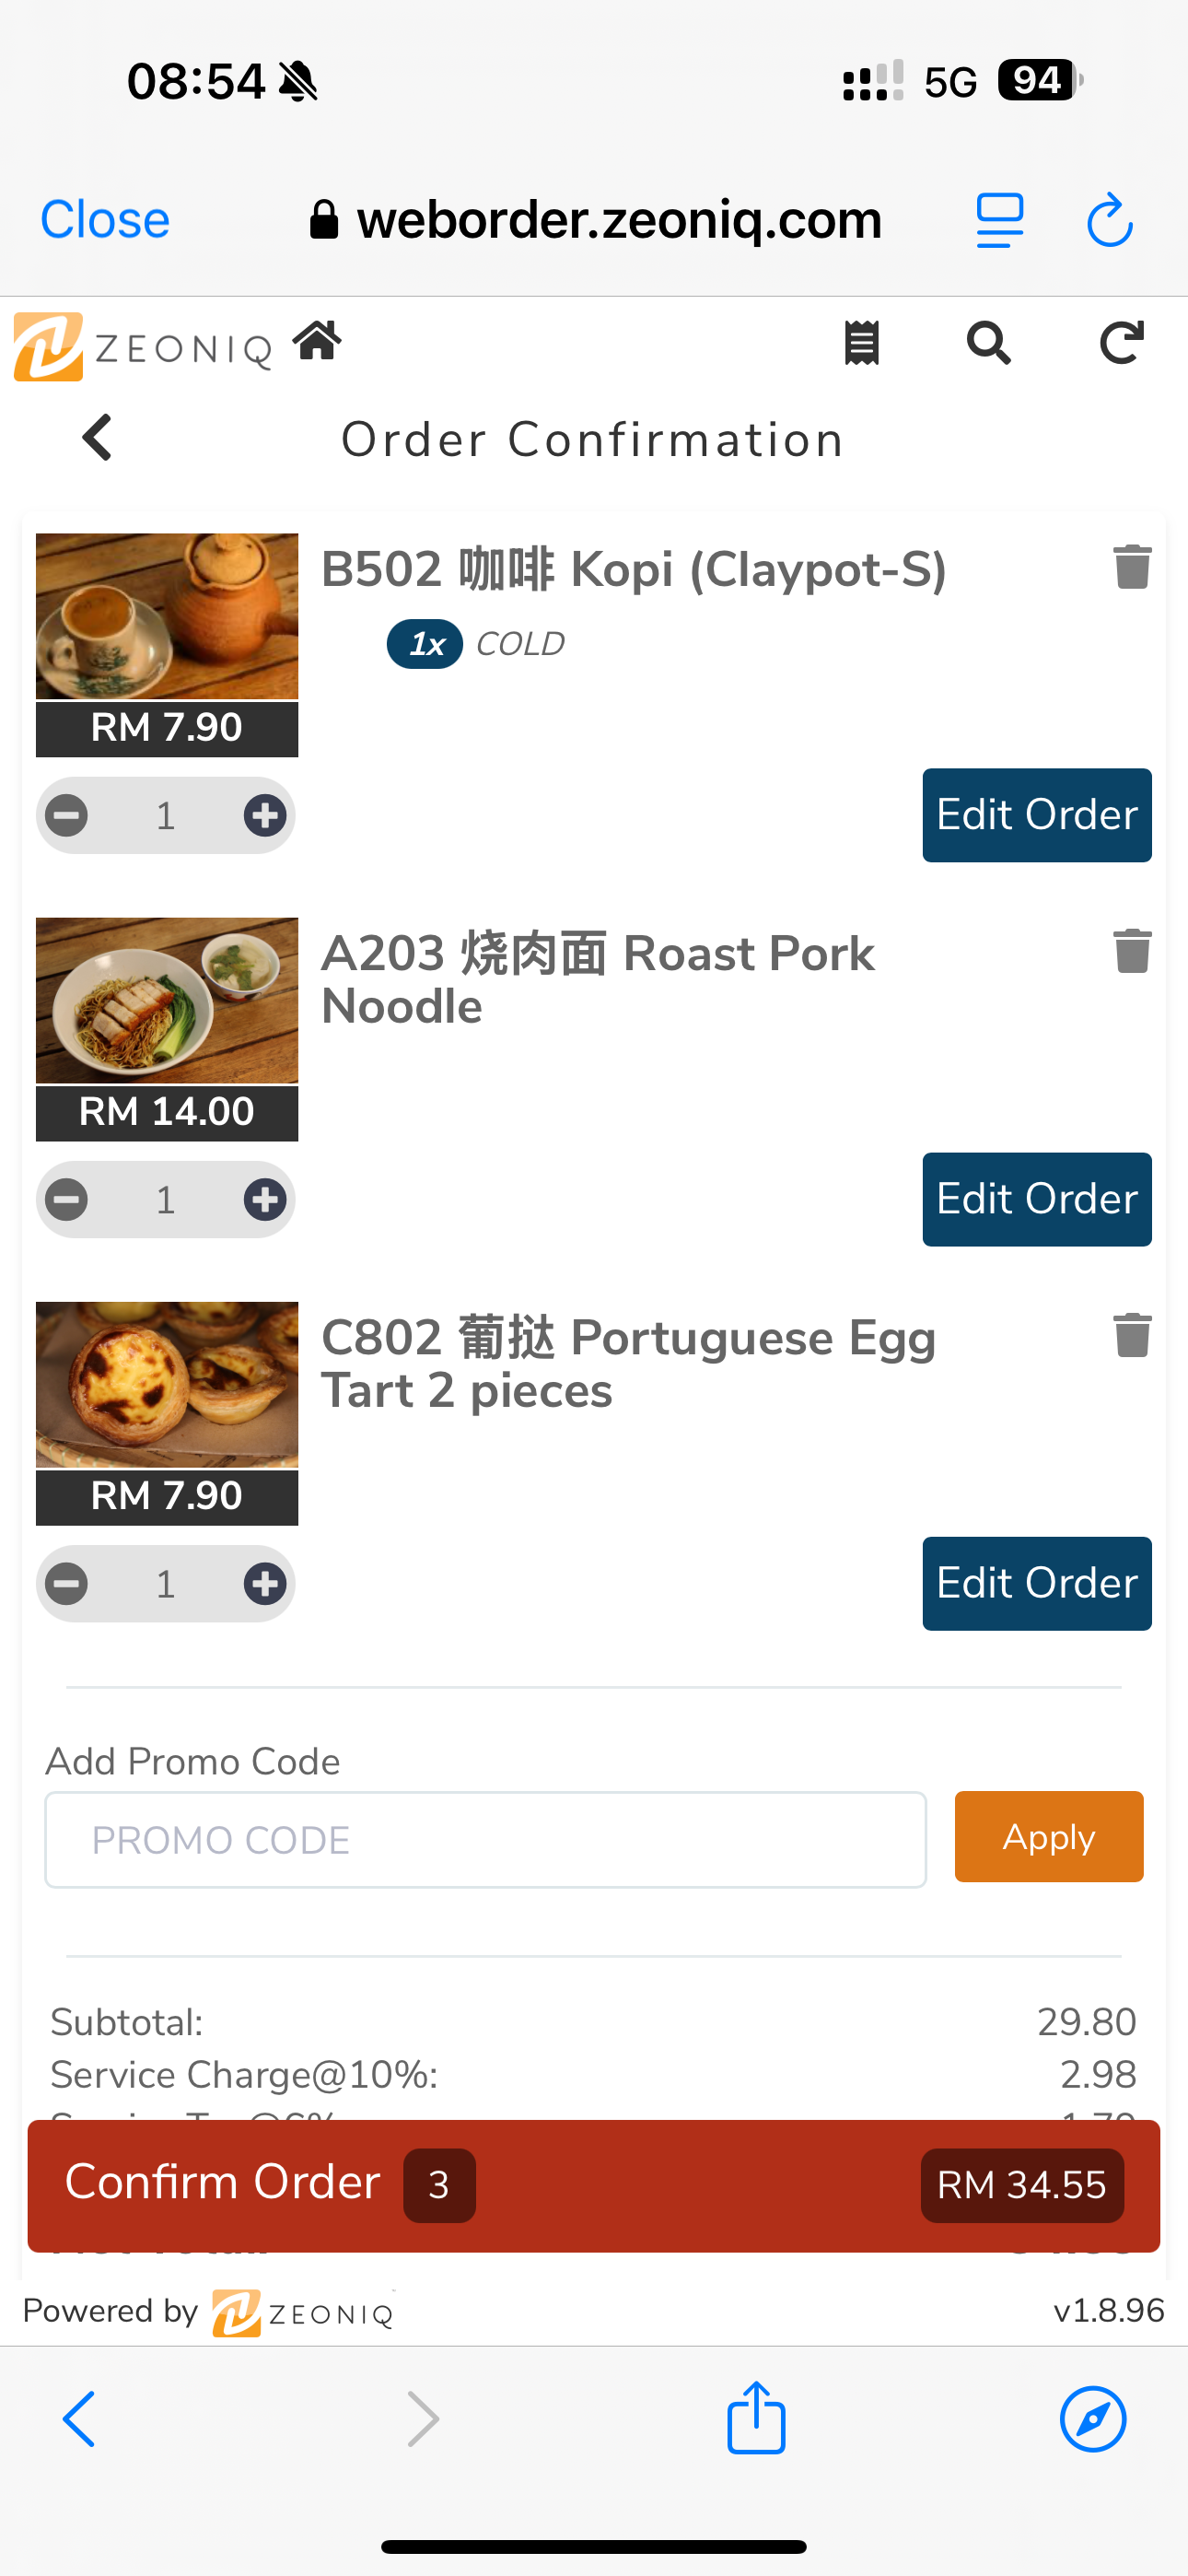Remove the Roast Pork Noodle item
The height and width of the screenshot is (2576, 1188).
1132,951
